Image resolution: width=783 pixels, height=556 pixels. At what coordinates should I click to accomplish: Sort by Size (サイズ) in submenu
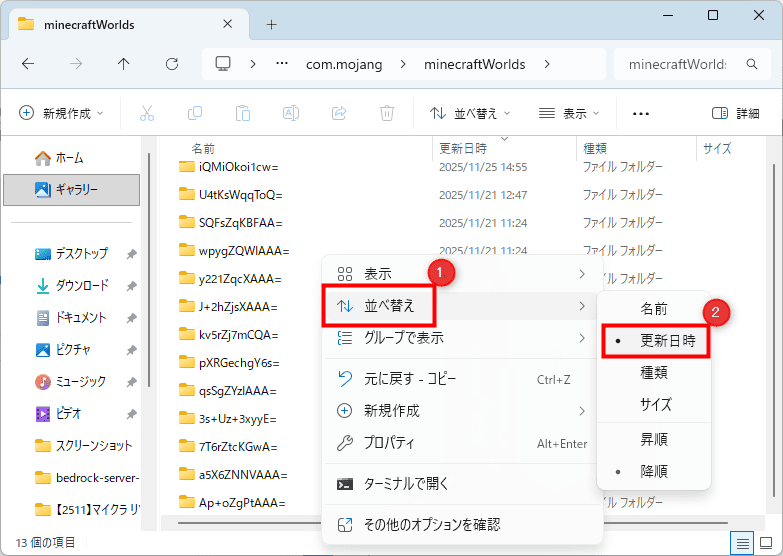click(x=654, y=404)
